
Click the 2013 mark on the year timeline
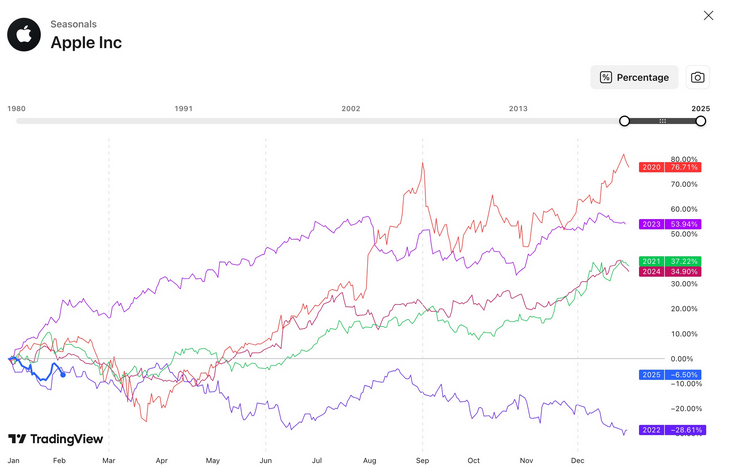pyautogui.click(x=518, y=108)
